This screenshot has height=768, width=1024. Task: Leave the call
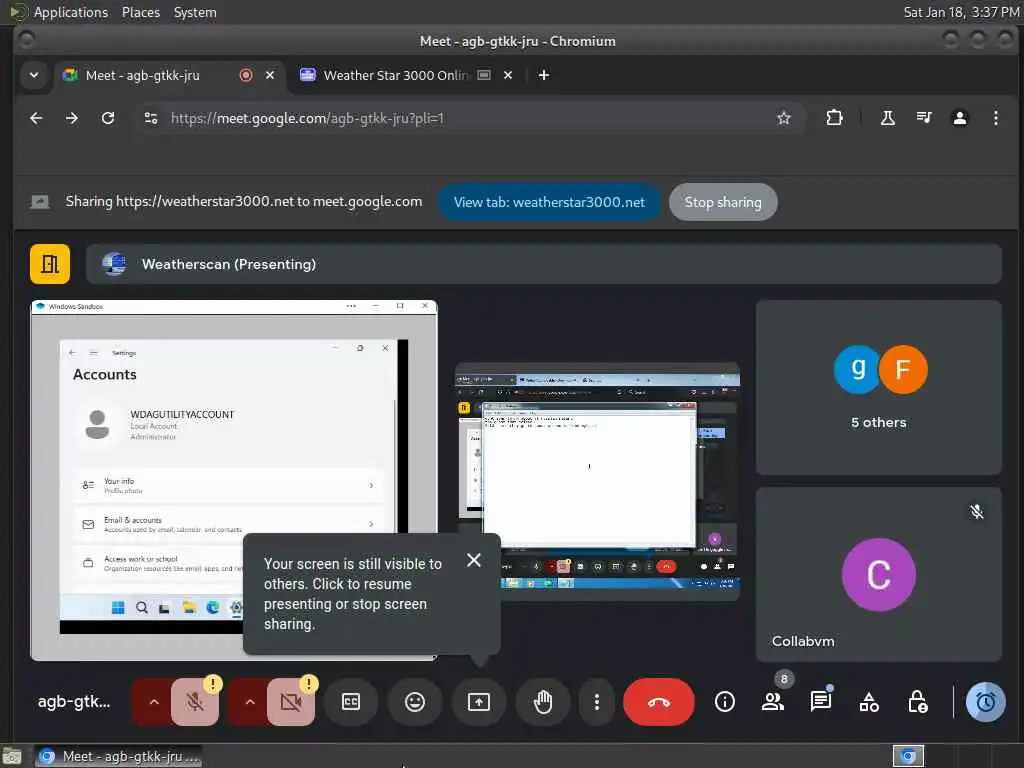click(658, 702)
